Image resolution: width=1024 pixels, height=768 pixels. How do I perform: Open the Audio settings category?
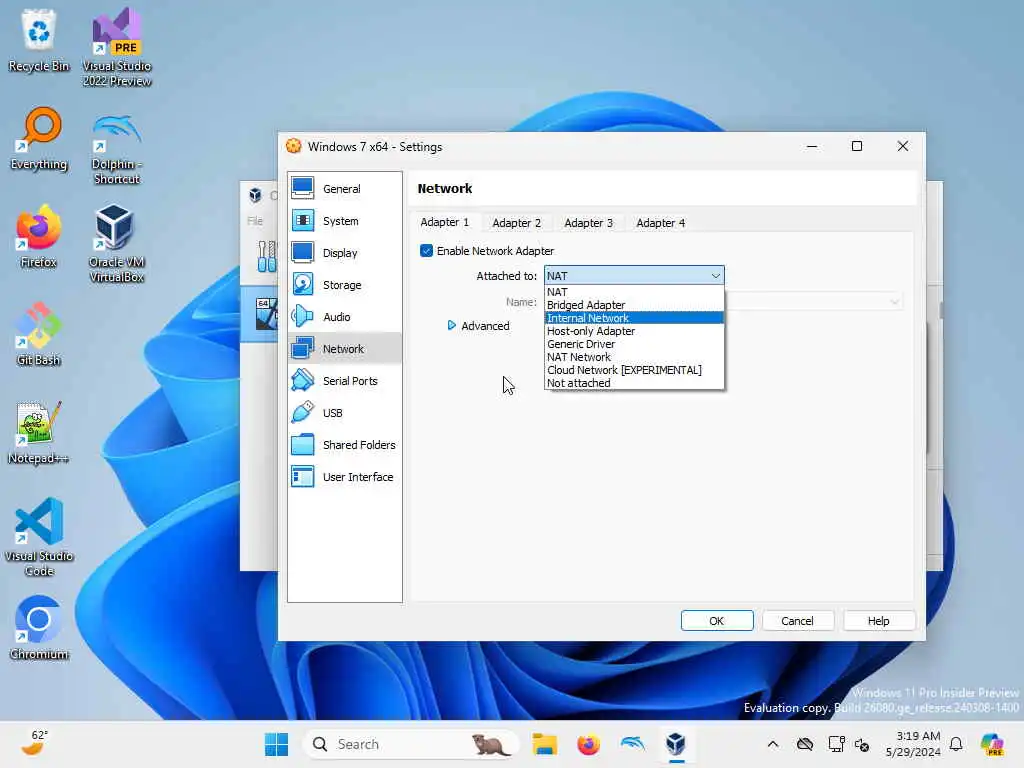click(344, 317)
